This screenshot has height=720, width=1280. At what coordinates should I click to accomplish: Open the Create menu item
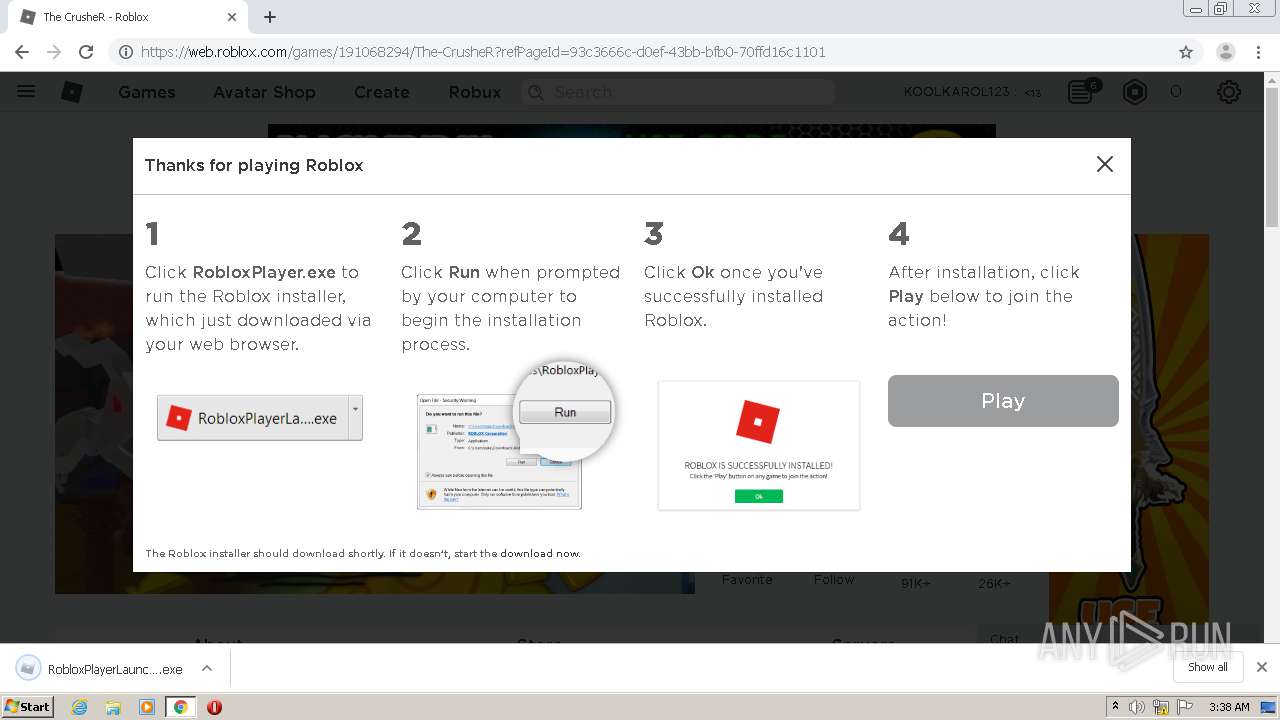click(382, 92)
